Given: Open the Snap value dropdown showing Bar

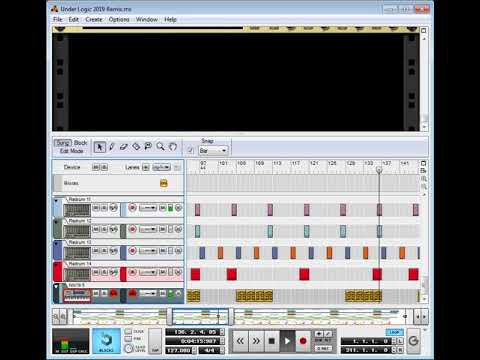Looking at the screenshot, I should (x=213, y=151).
